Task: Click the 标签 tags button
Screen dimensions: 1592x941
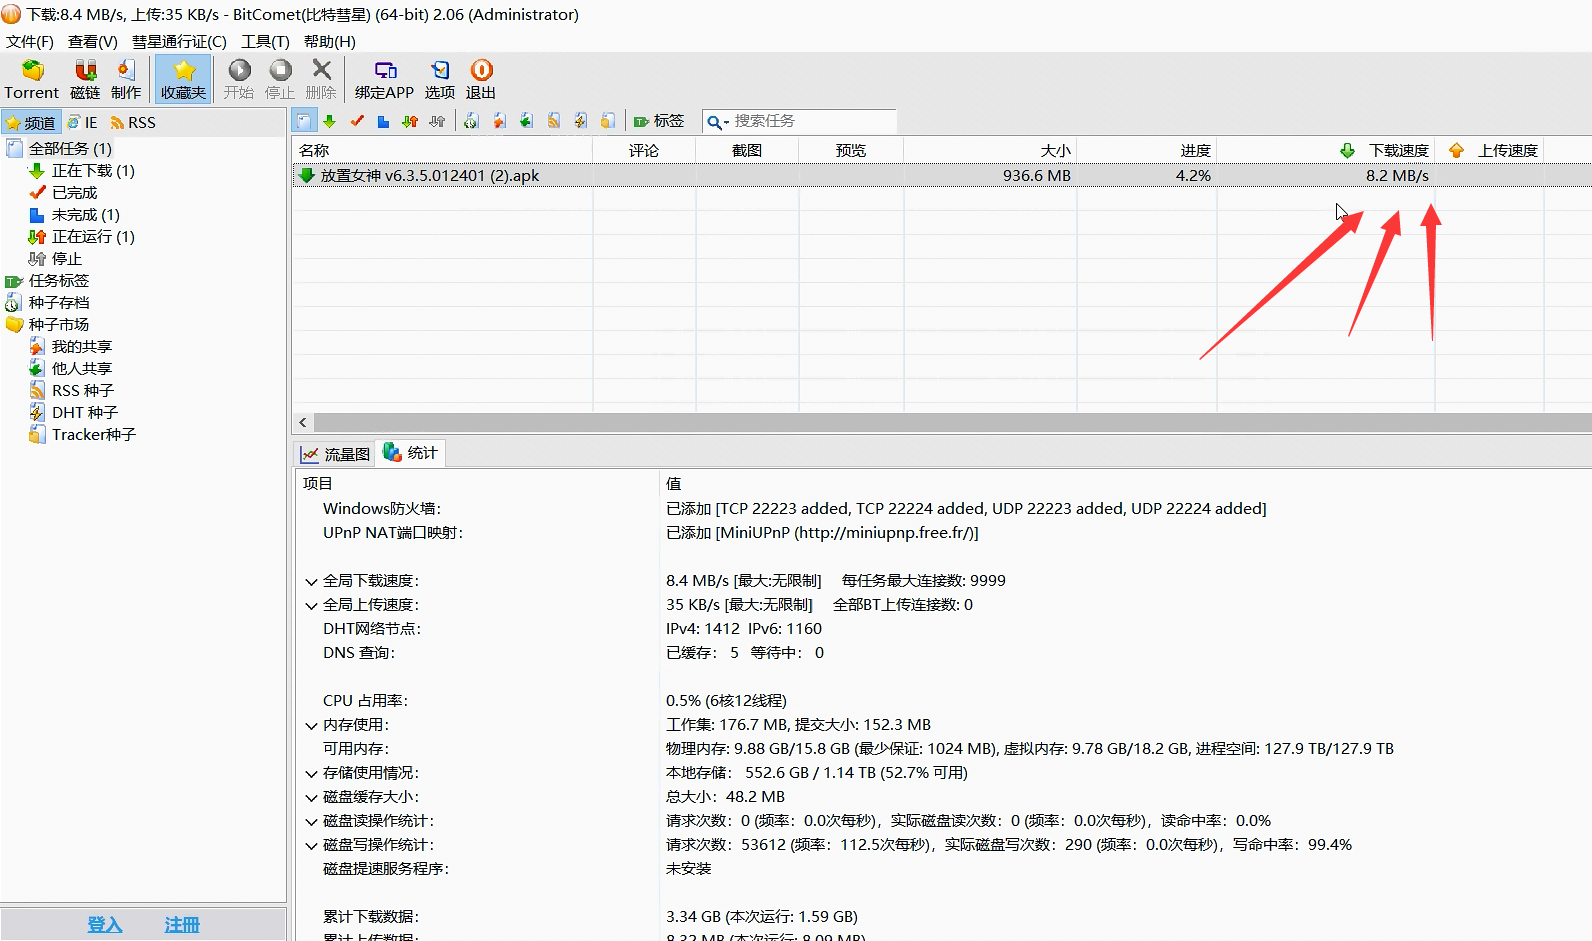Action: pyautogui.click(x=659, y=121)
